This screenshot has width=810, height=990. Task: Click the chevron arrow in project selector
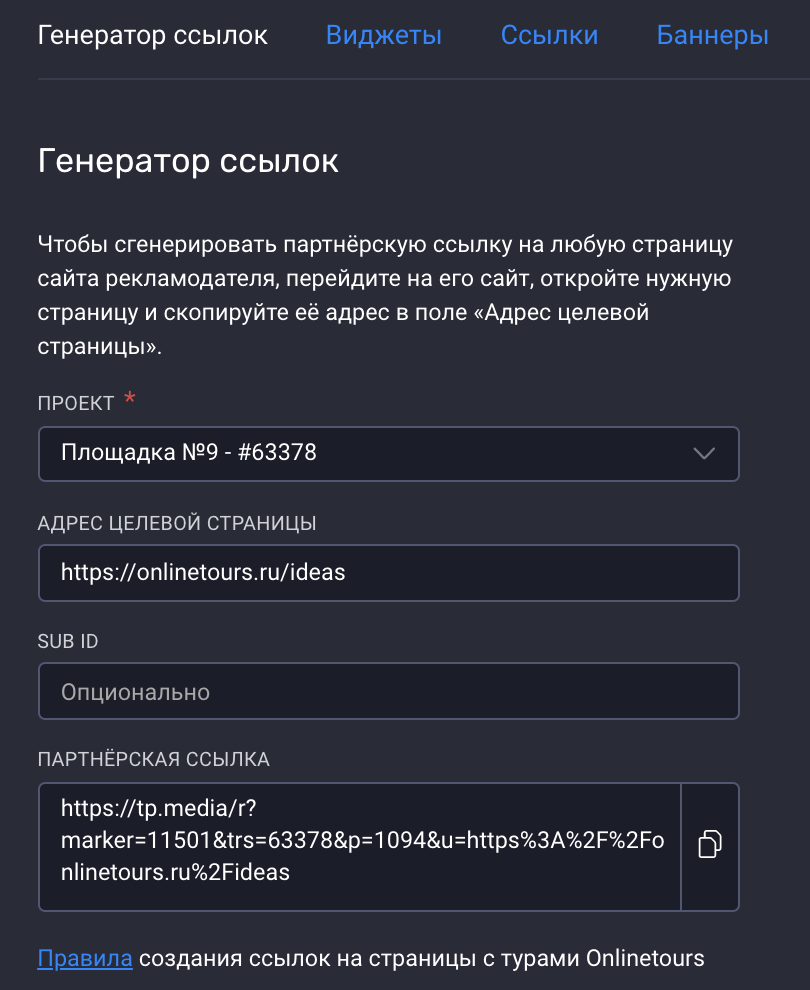704,453
